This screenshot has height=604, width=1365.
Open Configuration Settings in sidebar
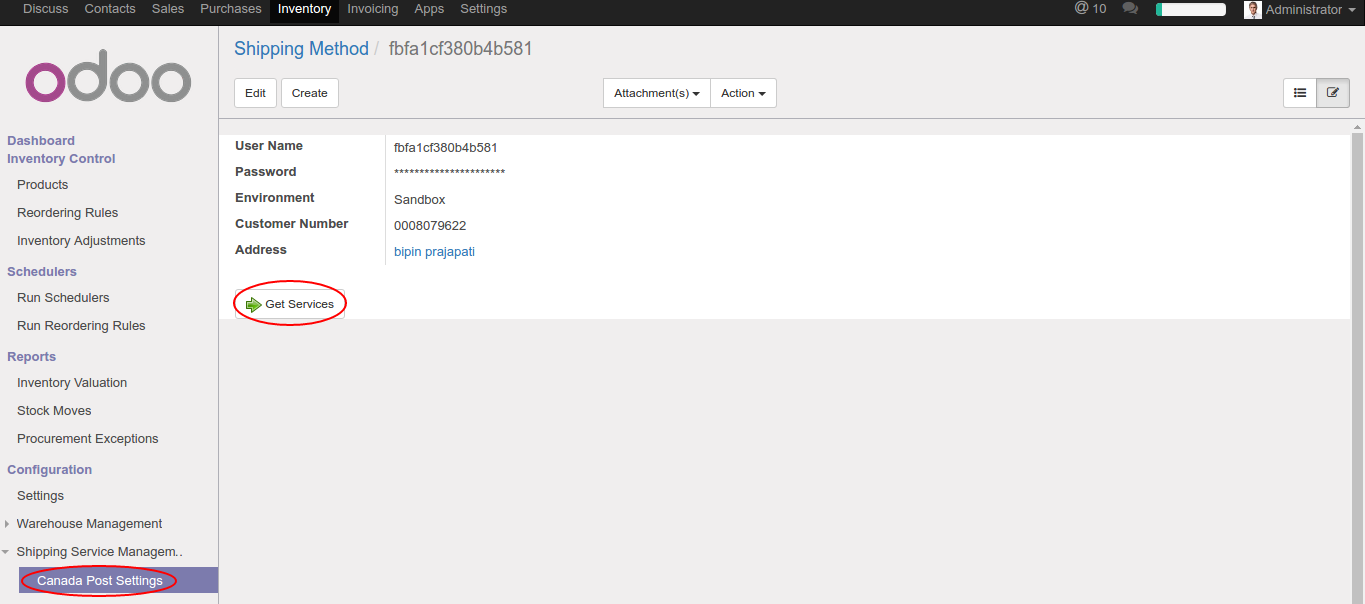(40, 496)
